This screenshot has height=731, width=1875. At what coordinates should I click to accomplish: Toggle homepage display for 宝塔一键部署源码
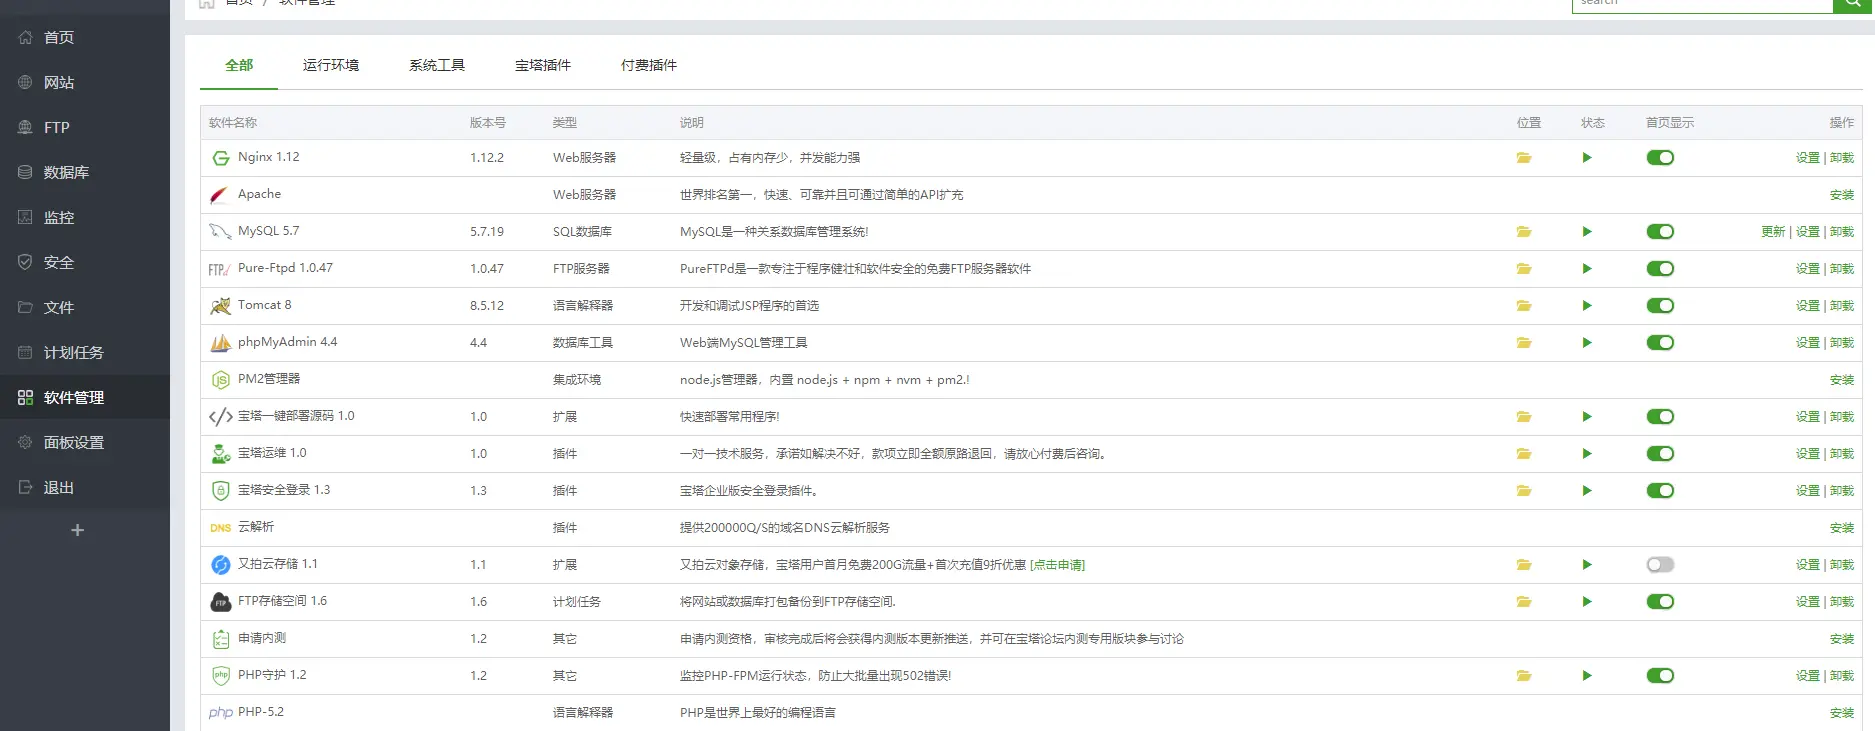(x=1660, y=417)
